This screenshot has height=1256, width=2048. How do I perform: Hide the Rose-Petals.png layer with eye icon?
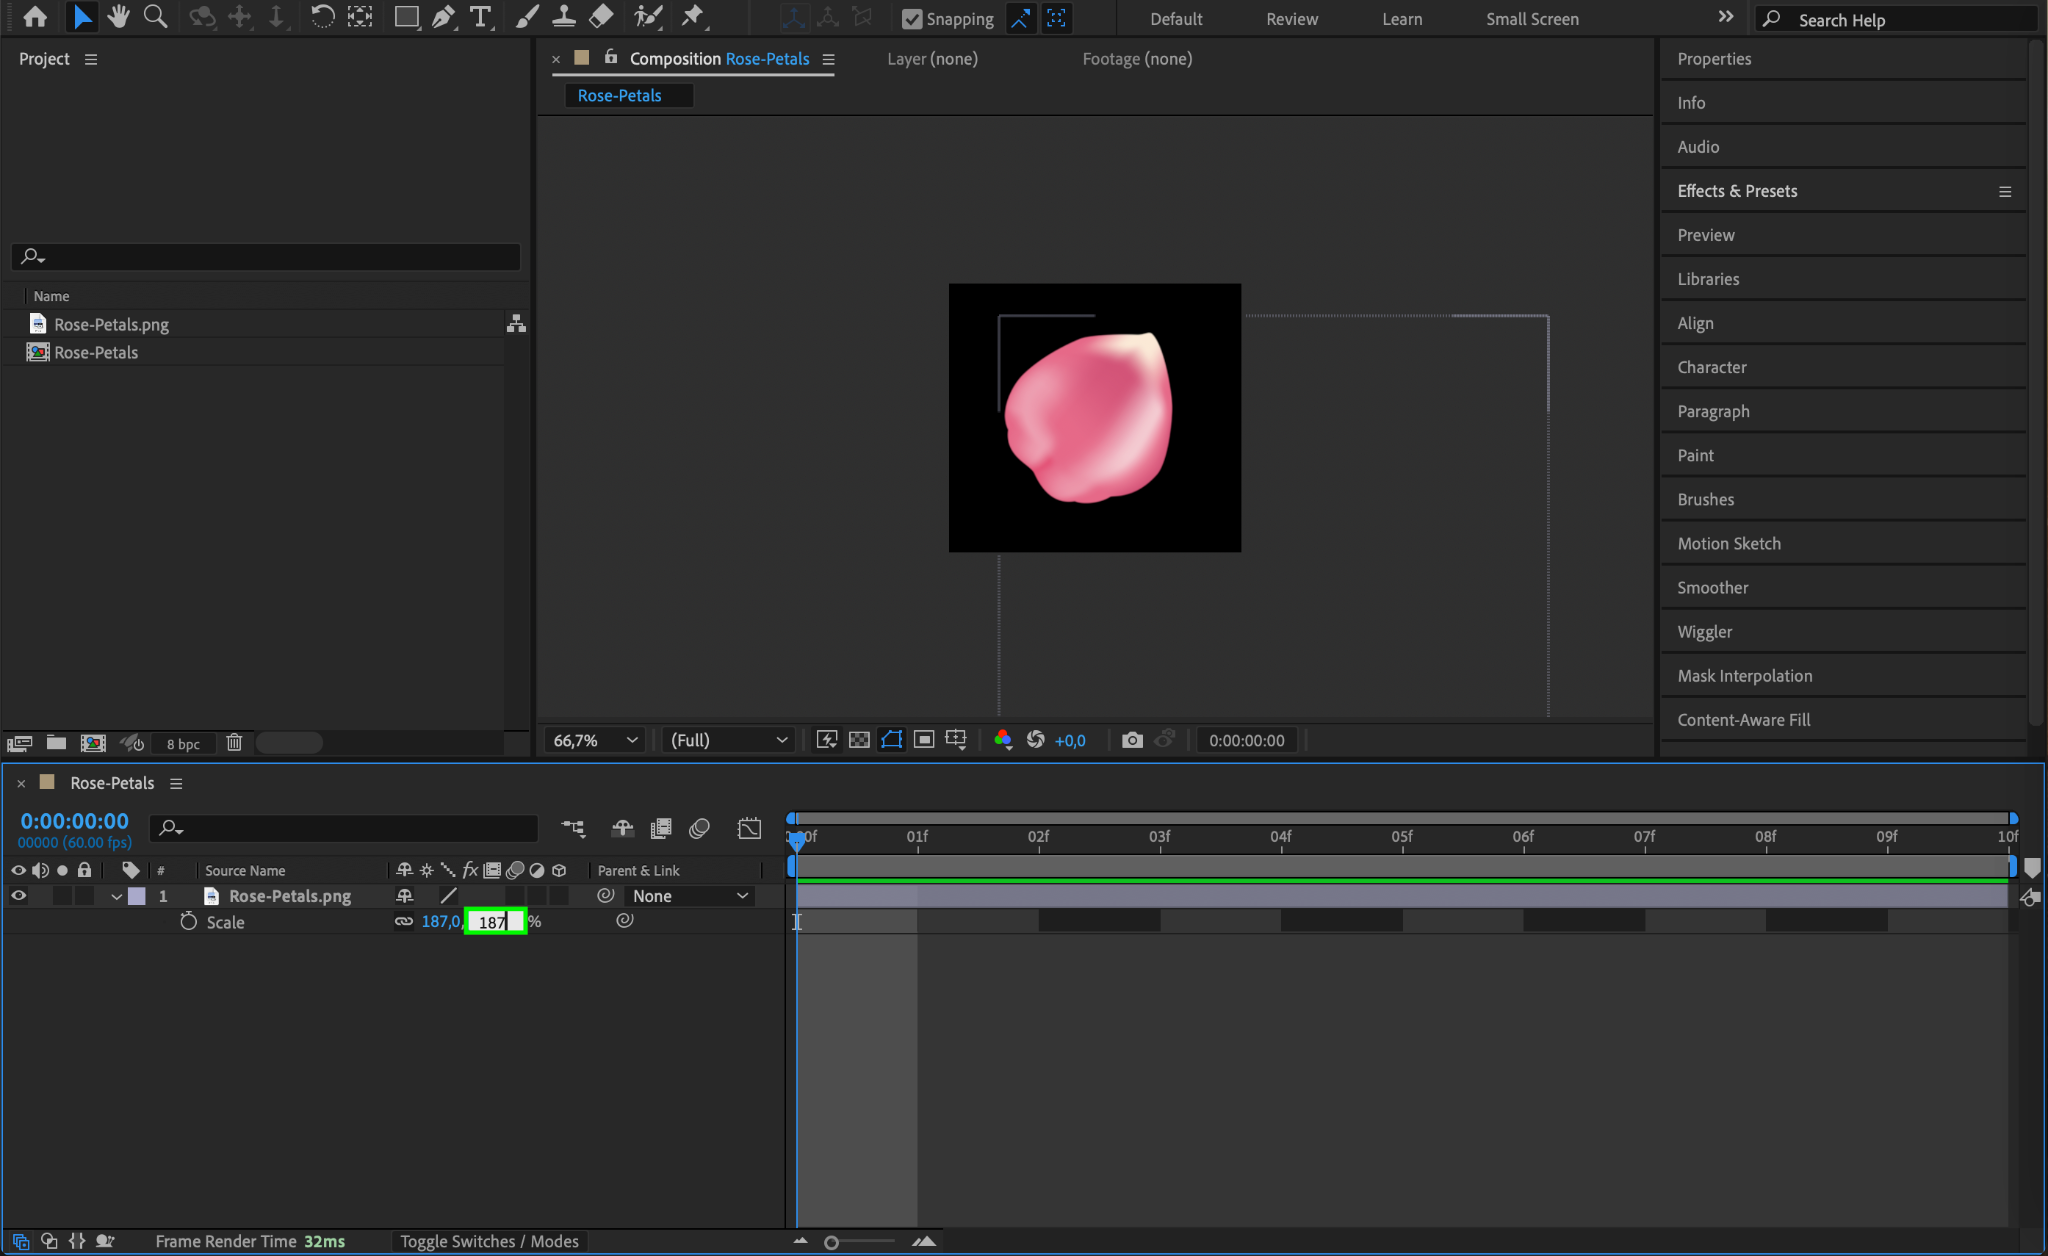point(18,896)
